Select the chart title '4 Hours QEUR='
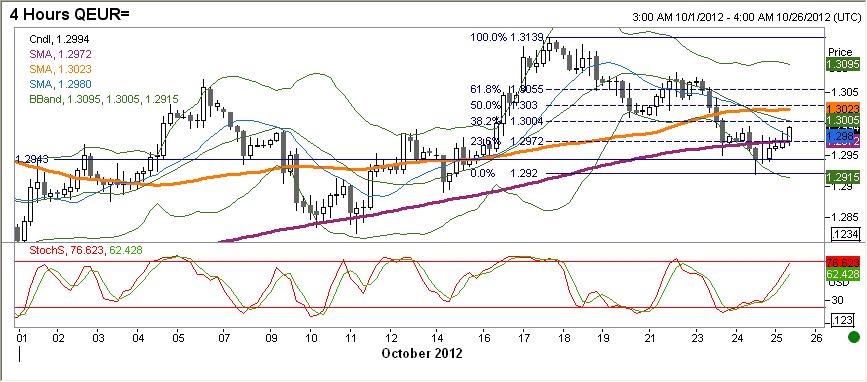This screenshot has height=382, width=867. pos(69,13)
